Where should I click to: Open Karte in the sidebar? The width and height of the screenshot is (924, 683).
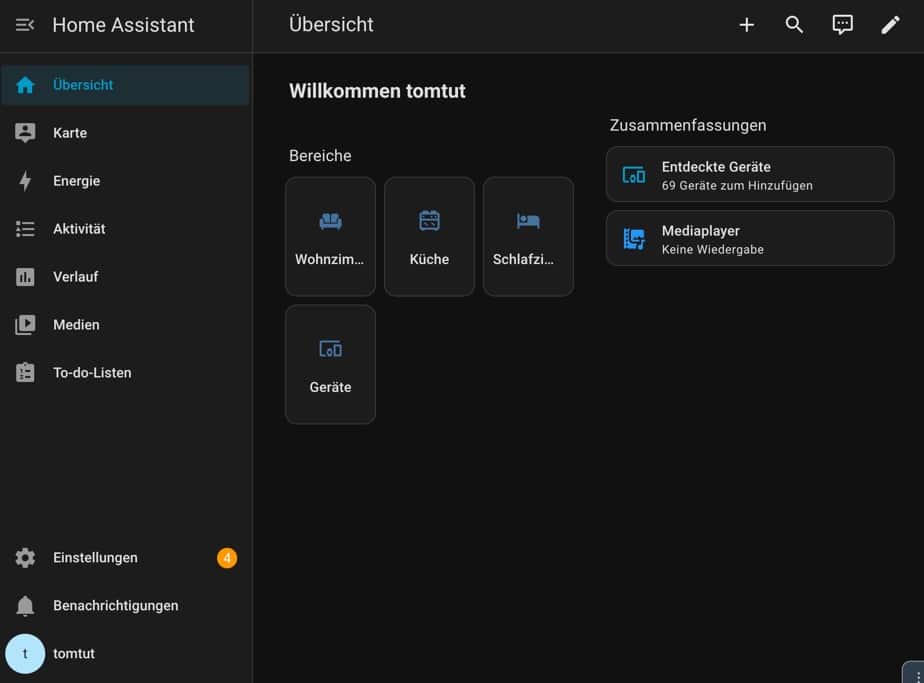70,133
